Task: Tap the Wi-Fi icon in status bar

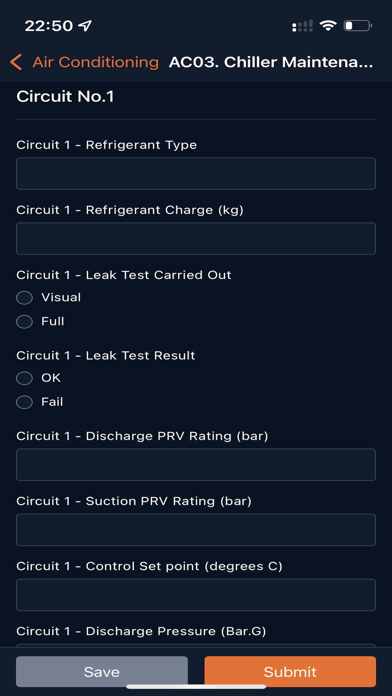Action: [328, 26]
